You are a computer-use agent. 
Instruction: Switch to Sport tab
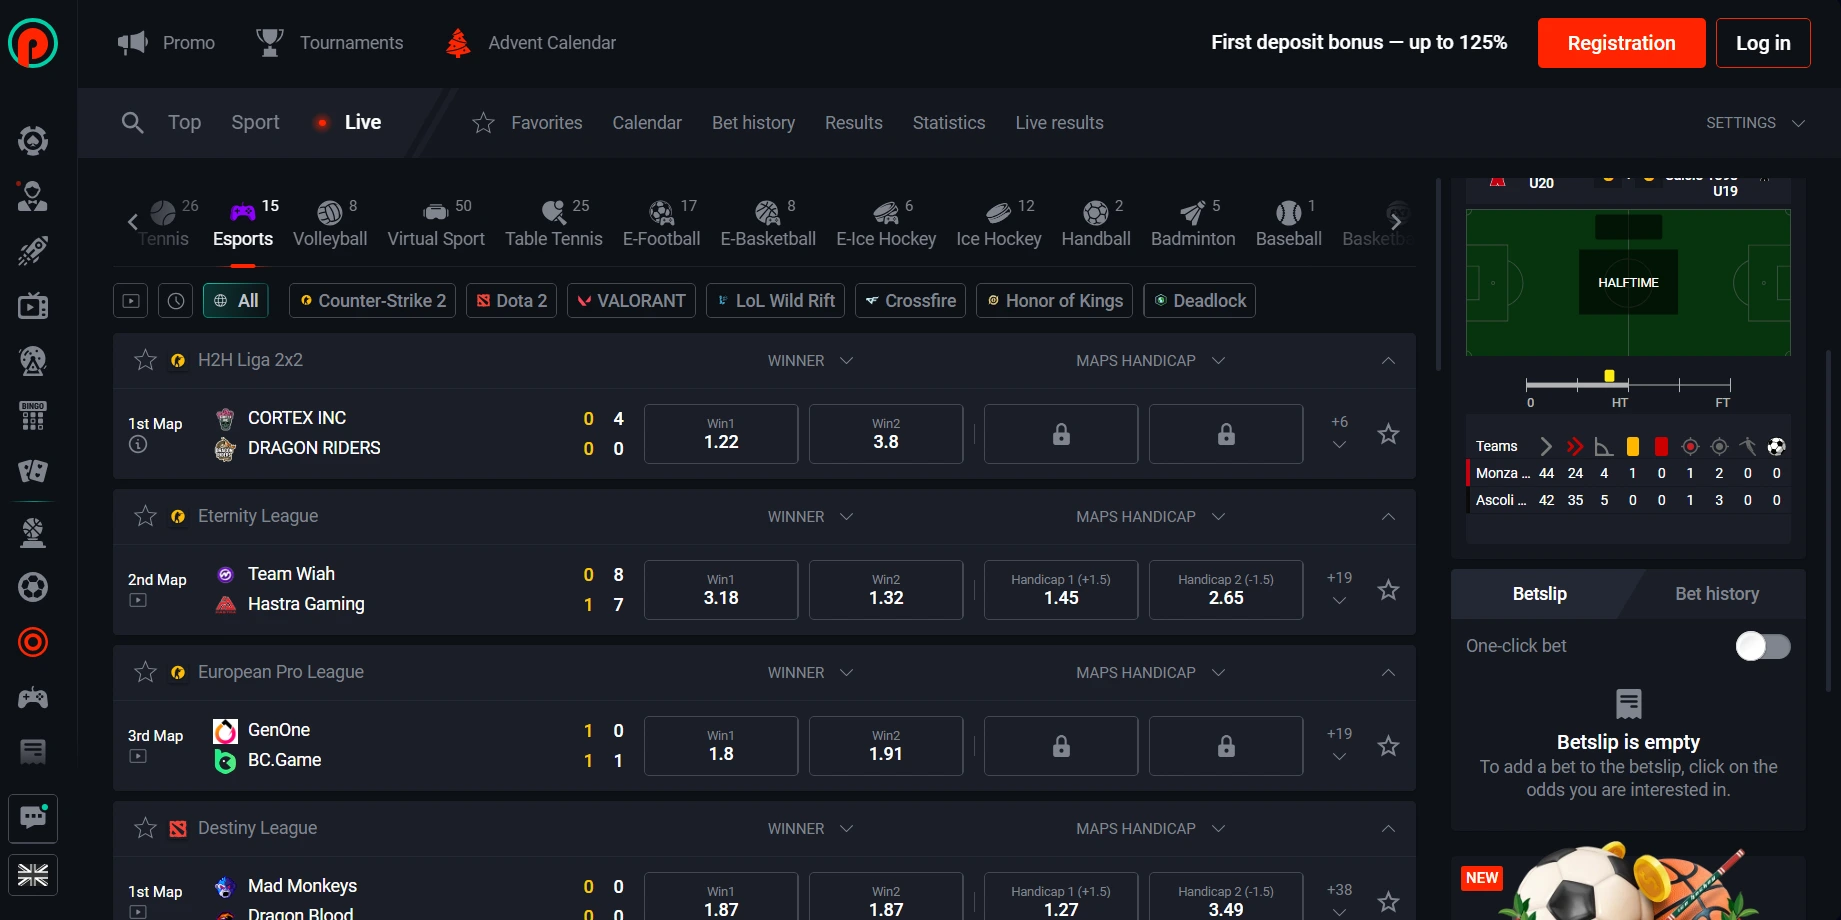[x=255, y=122]
